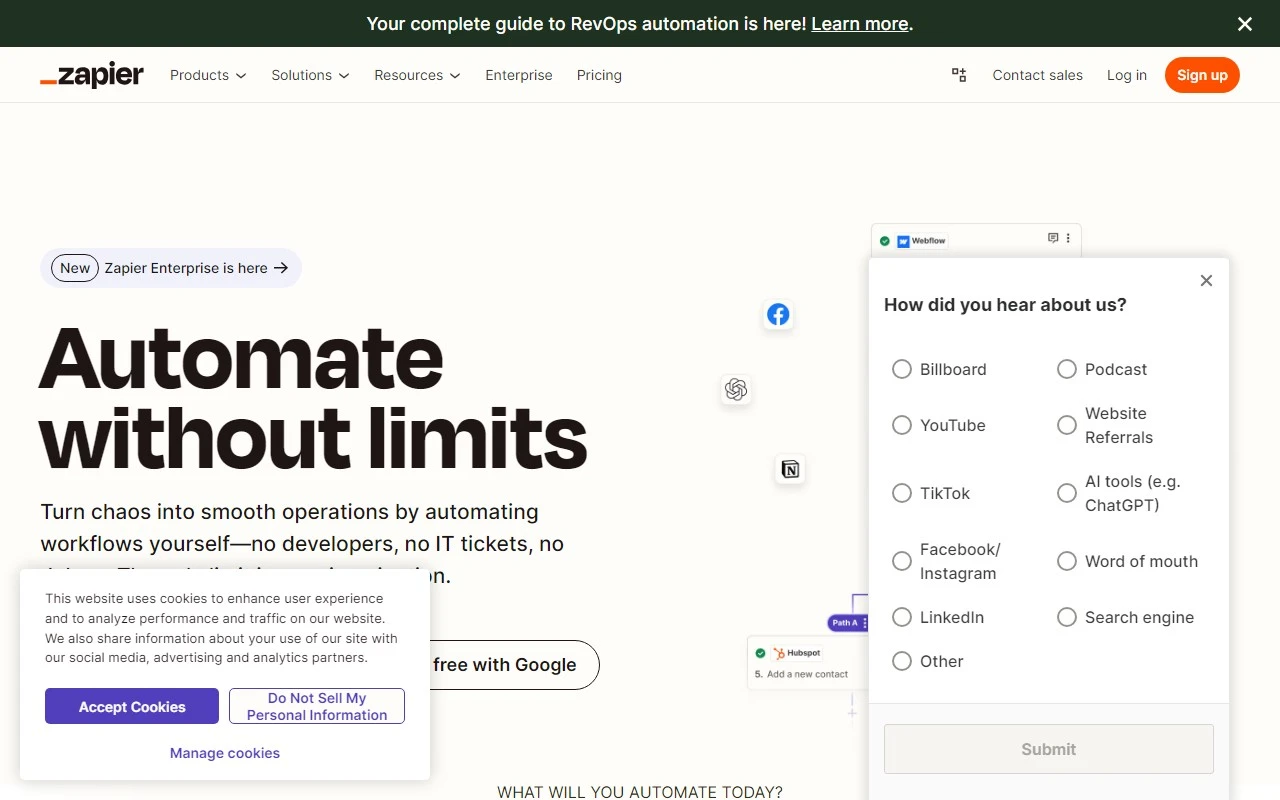This screenshot has width=1280, height=800.
Task: Choose the Search engine radio option
Action: tap(1067, 617)
